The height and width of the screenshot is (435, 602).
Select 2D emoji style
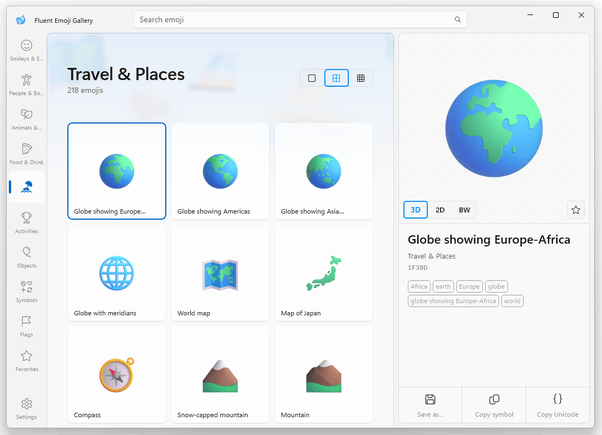(x=440, y=210)
